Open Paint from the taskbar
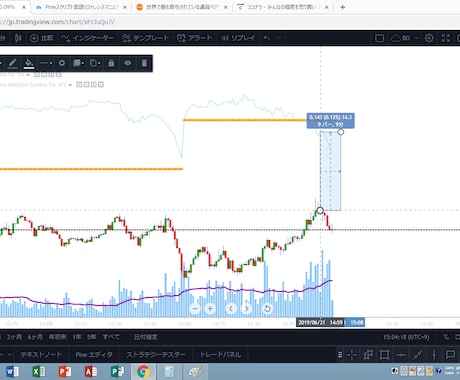The width and height of the screenshot is (460, 380). click(x=196, y=372)
